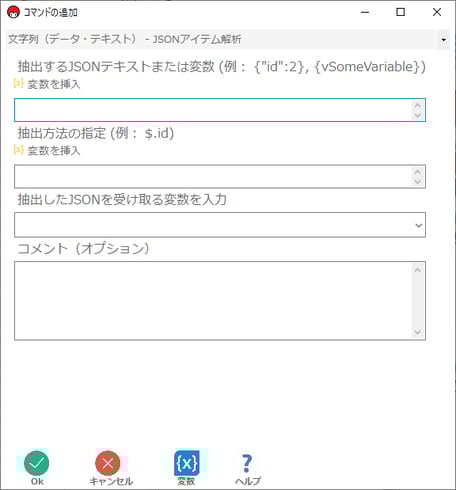The width and height of the screenshot is (456, 490).
Task: Click the variable insert icon above 抽出方法 field
Action: (x=18, y=150)
